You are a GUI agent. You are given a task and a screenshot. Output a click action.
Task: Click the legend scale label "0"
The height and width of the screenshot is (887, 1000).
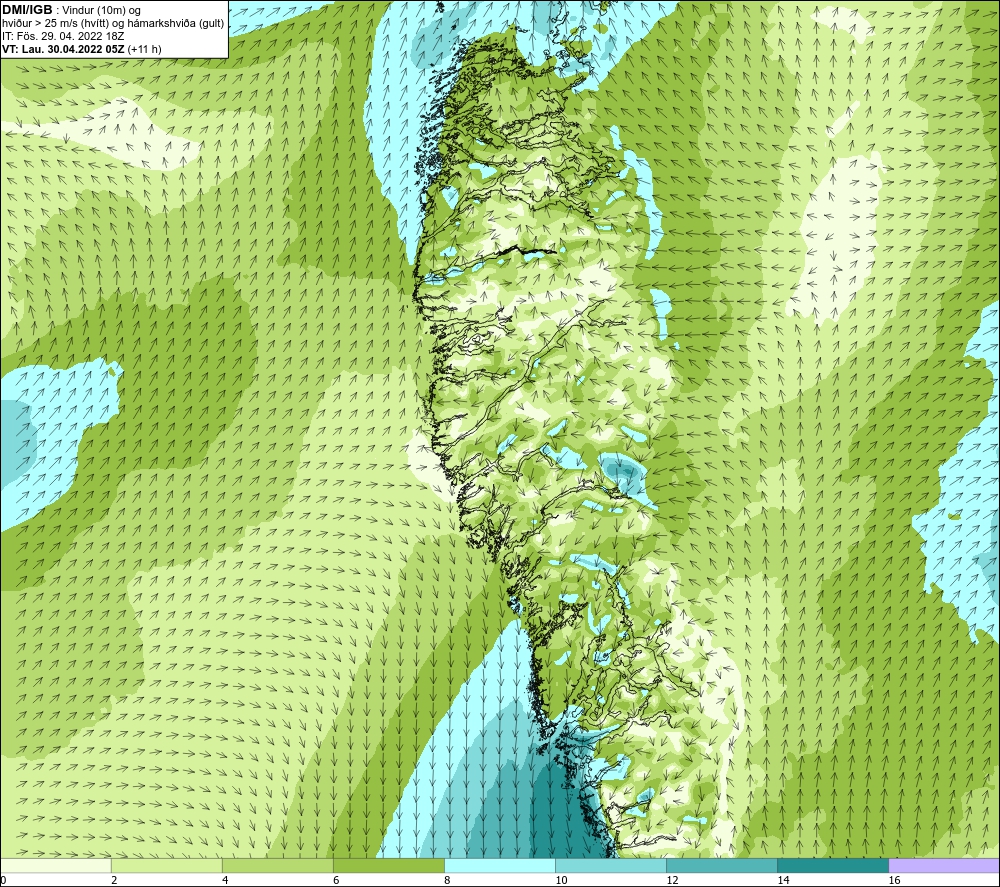coord(3,880)
